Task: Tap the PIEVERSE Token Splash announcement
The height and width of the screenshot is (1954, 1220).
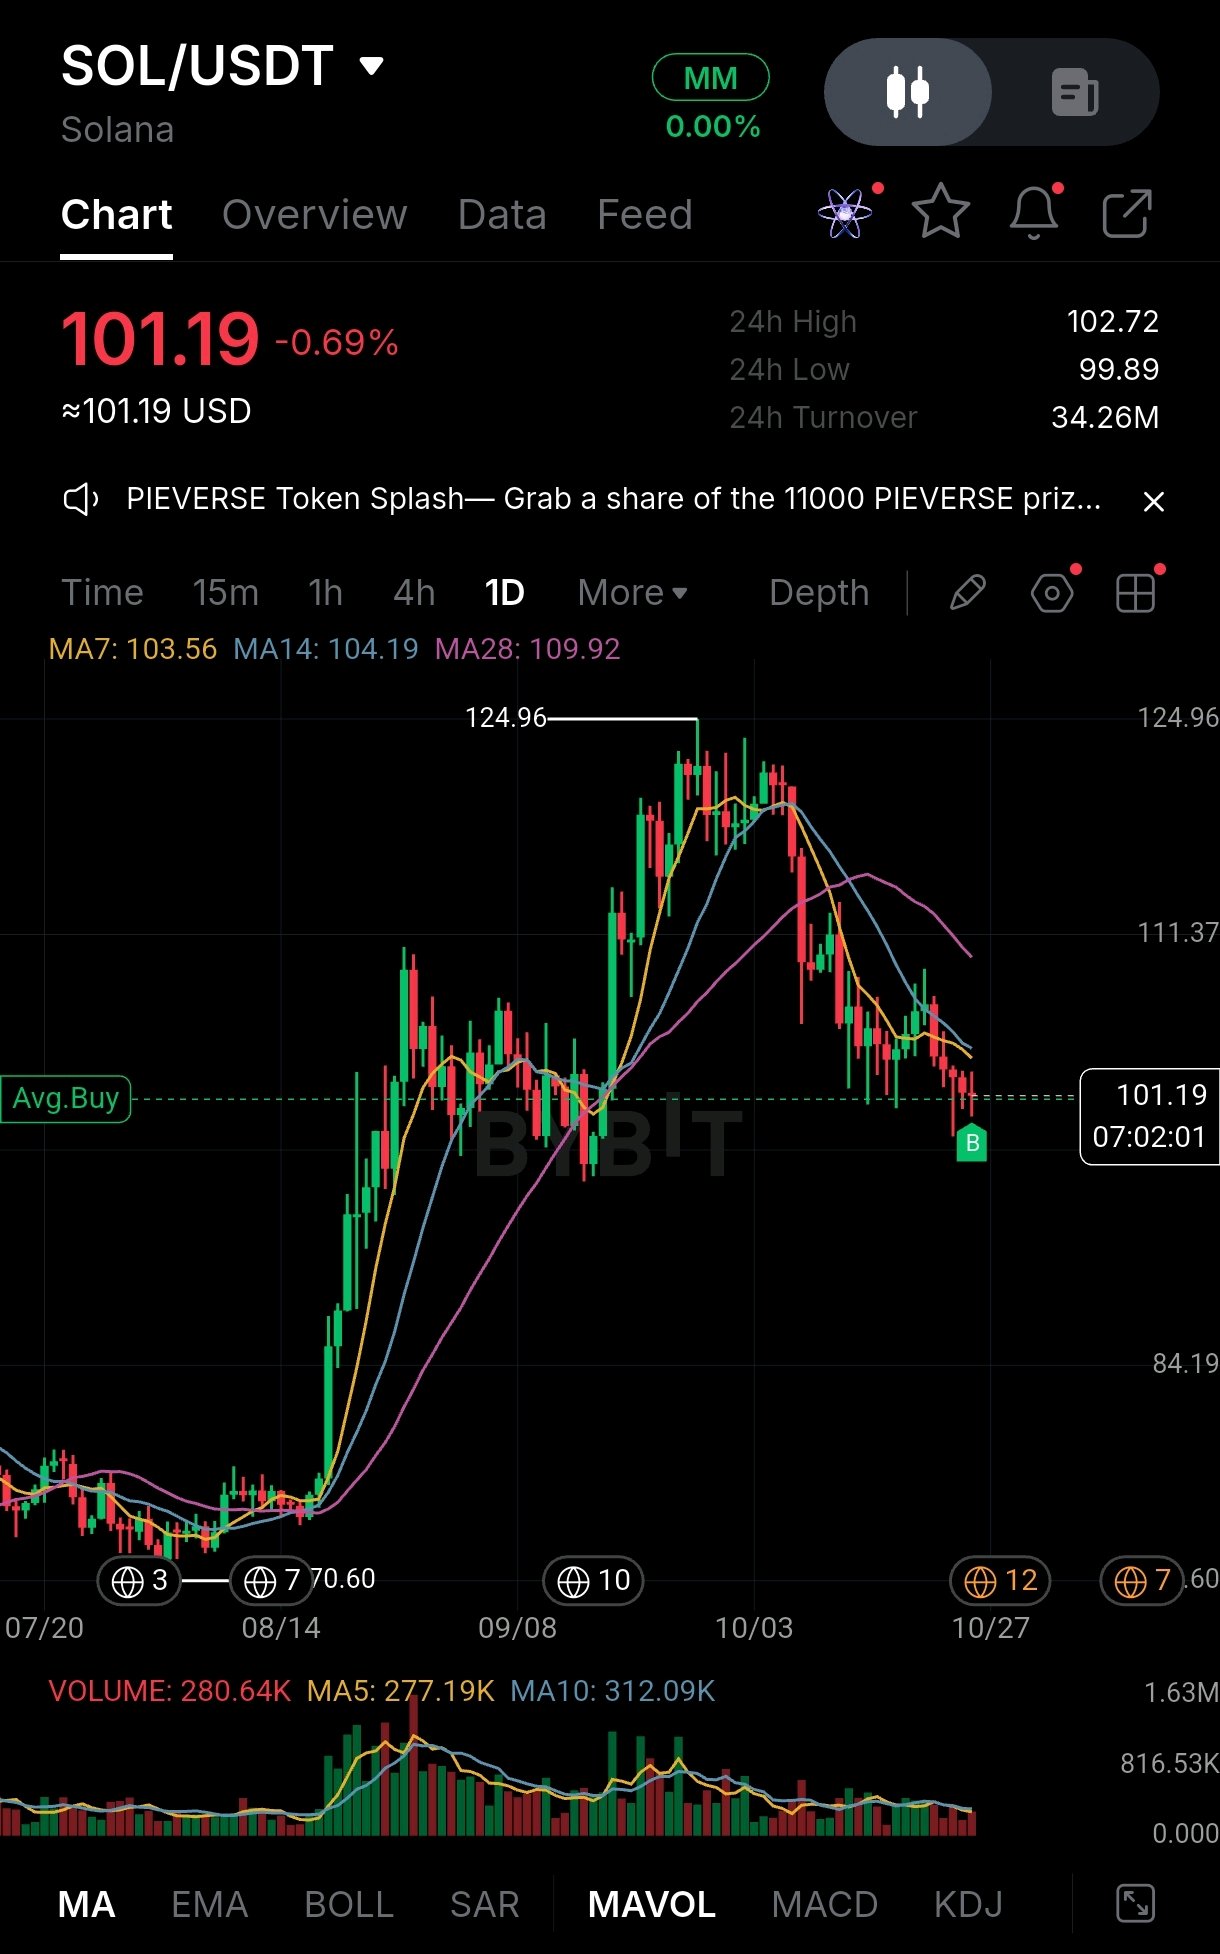Action: click(613, 499)
